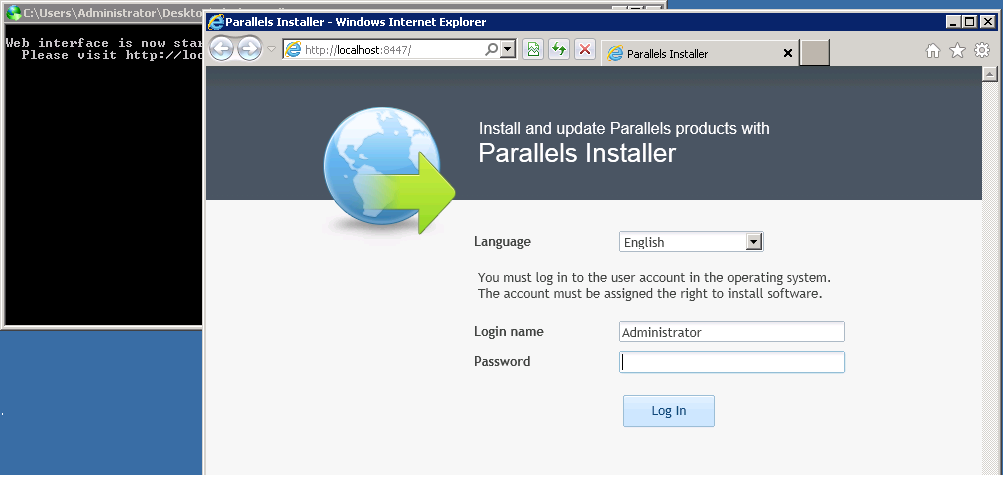The width and height of the screenshot is (1003, 477).
Task: Click the Compatibility View icon
Action: (533, 49)
